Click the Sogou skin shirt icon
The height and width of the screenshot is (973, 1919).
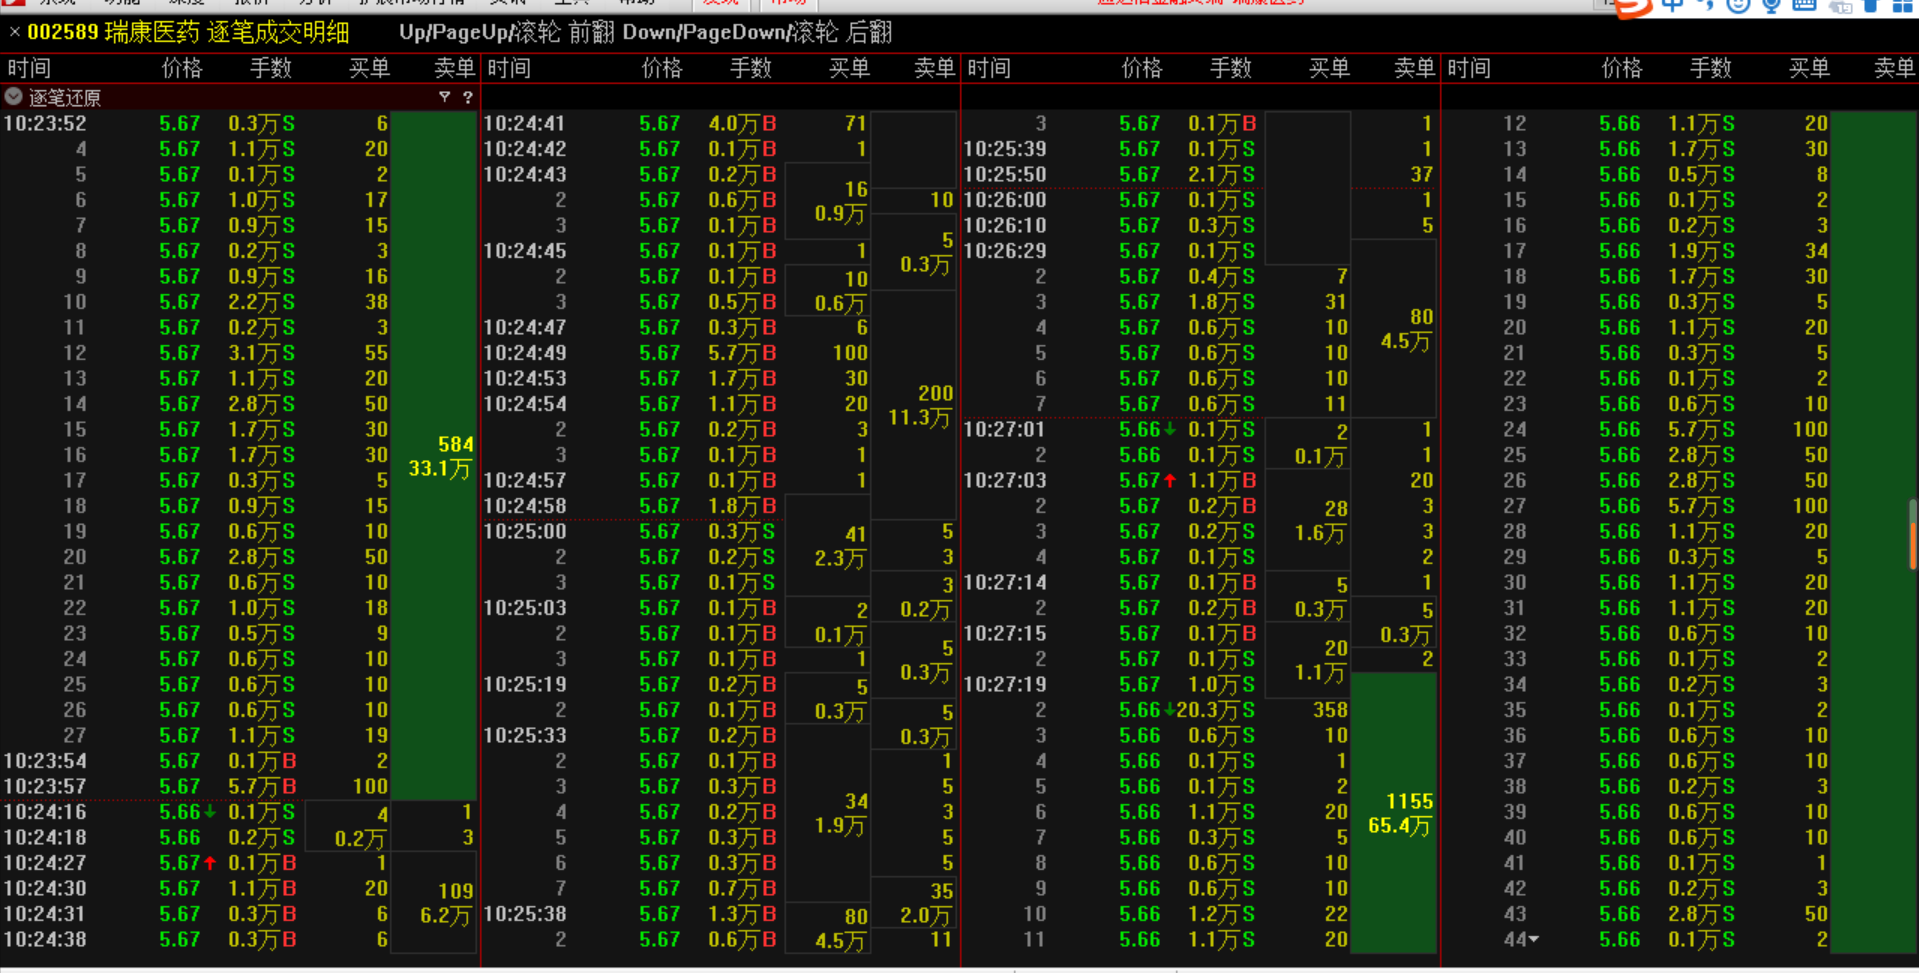tap(1870, 6)
